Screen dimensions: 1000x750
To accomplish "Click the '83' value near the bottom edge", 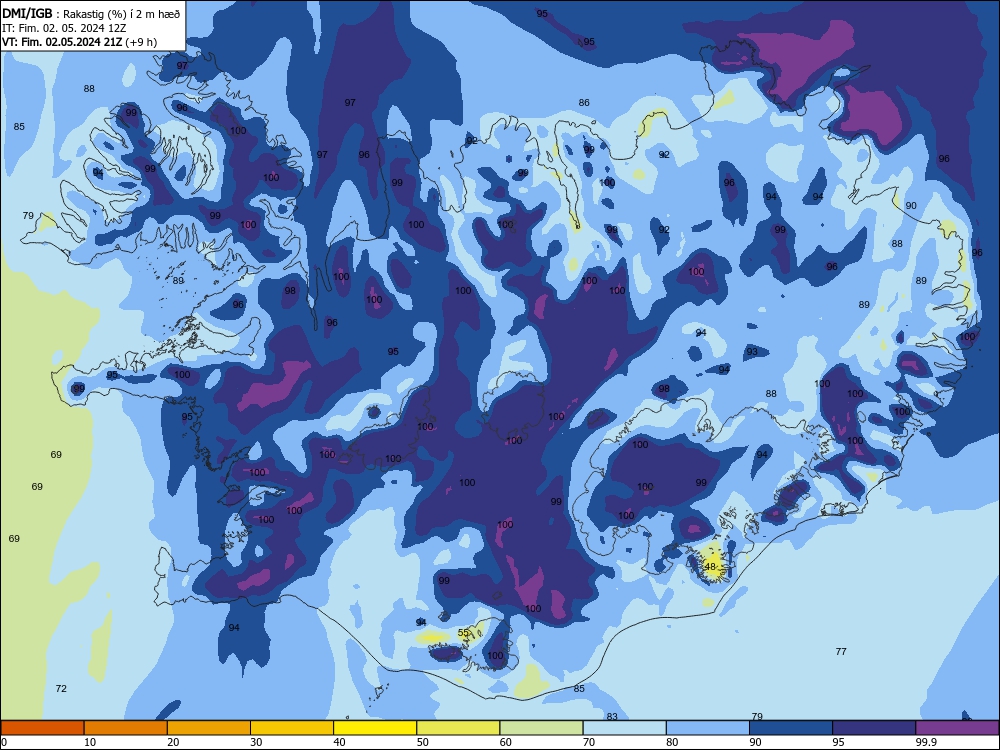I will (x=612, y=716).
